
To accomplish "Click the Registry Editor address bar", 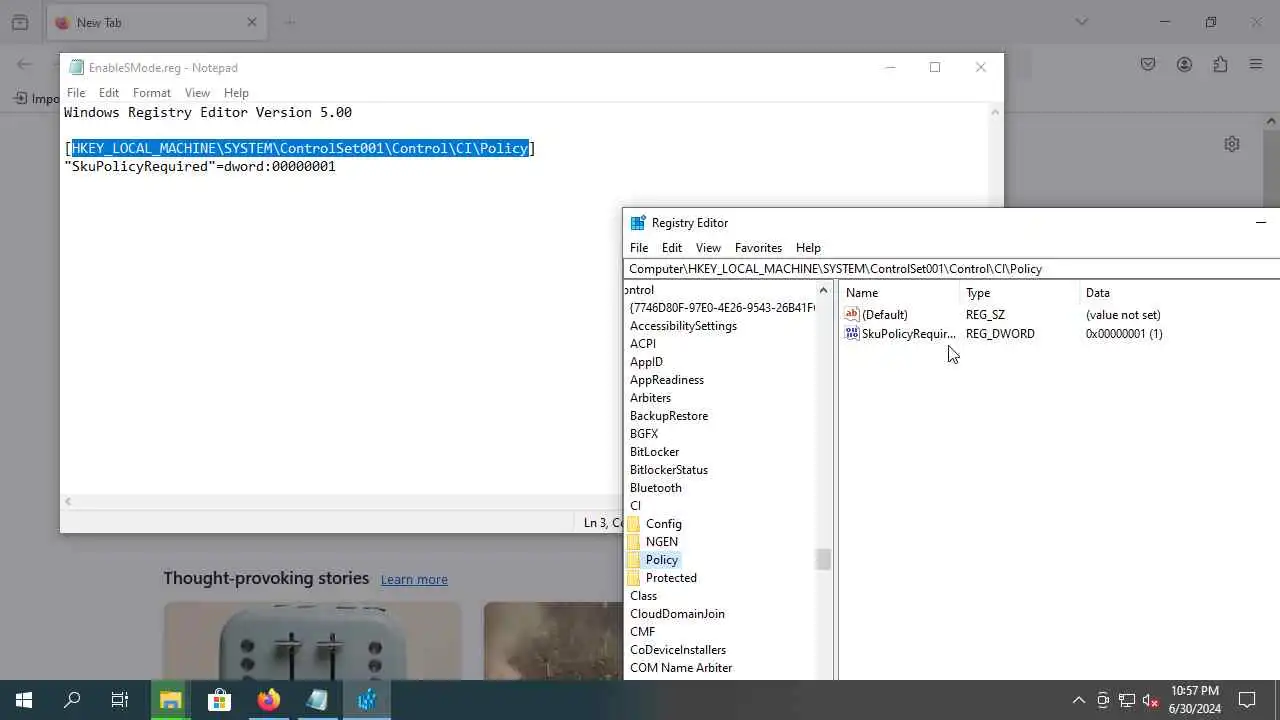I will 950,269.
